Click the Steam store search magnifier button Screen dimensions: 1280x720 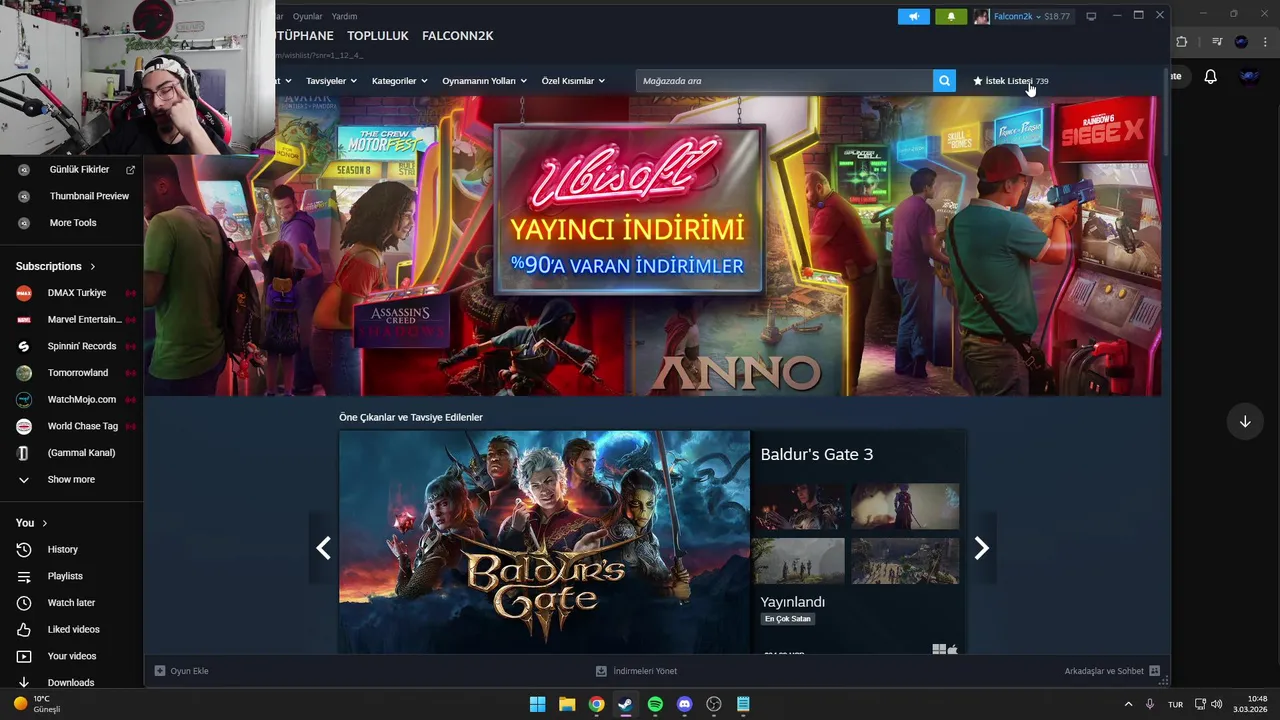[x=944, y=81]
